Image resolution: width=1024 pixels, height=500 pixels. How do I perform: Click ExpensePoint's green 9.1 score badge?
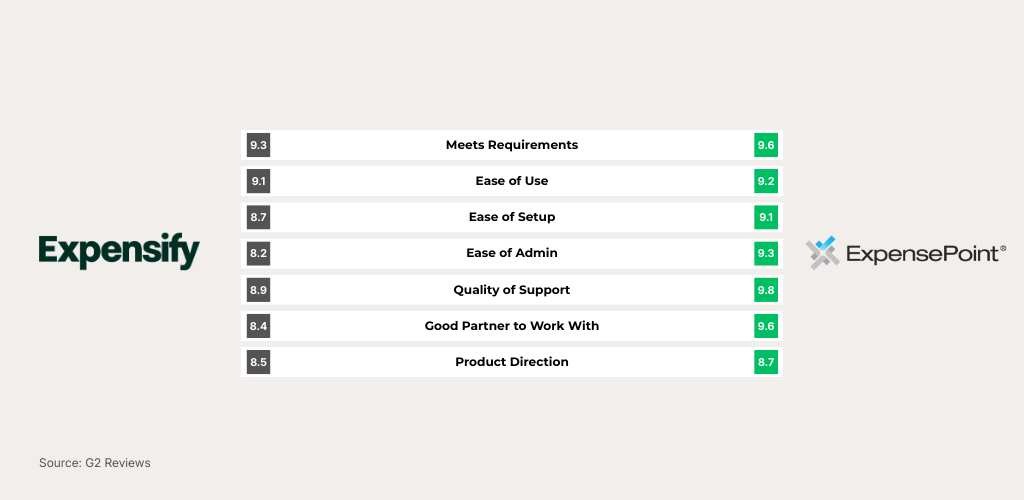point(766,217)
